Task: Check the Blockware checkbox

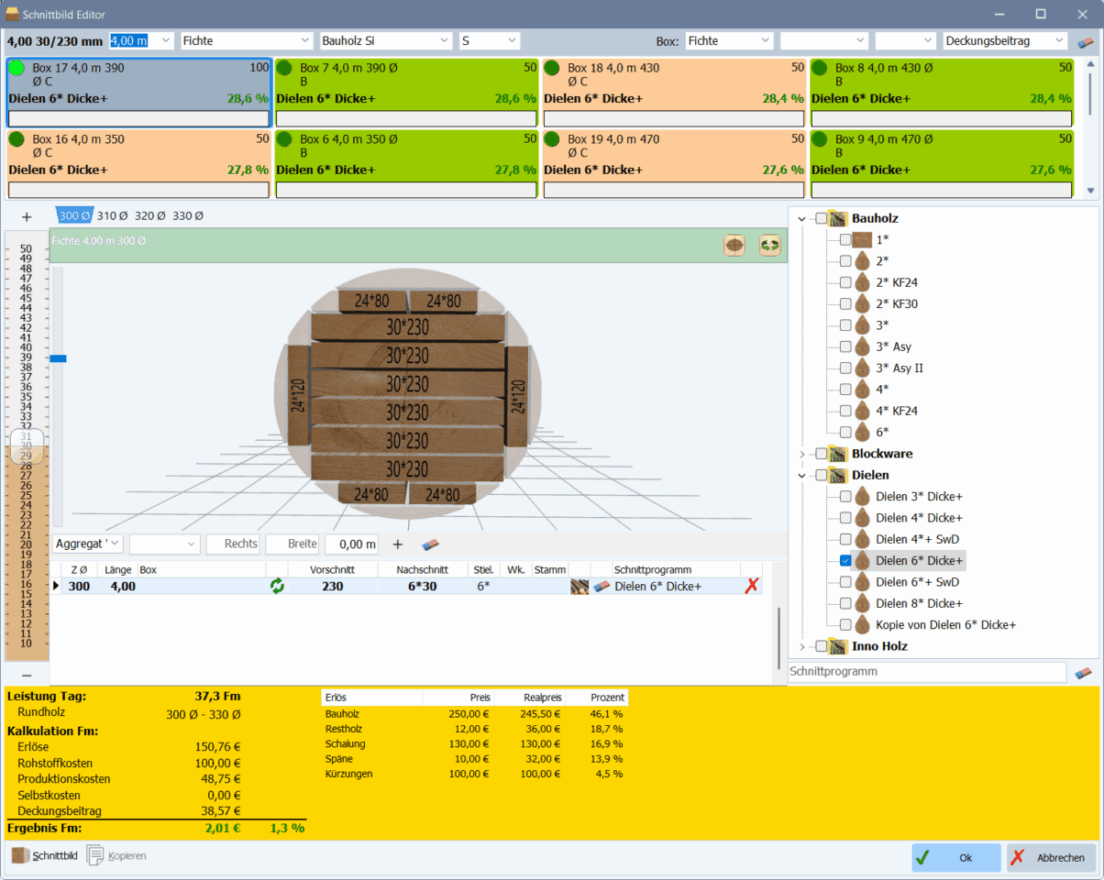Action: [x=821, y=453]
